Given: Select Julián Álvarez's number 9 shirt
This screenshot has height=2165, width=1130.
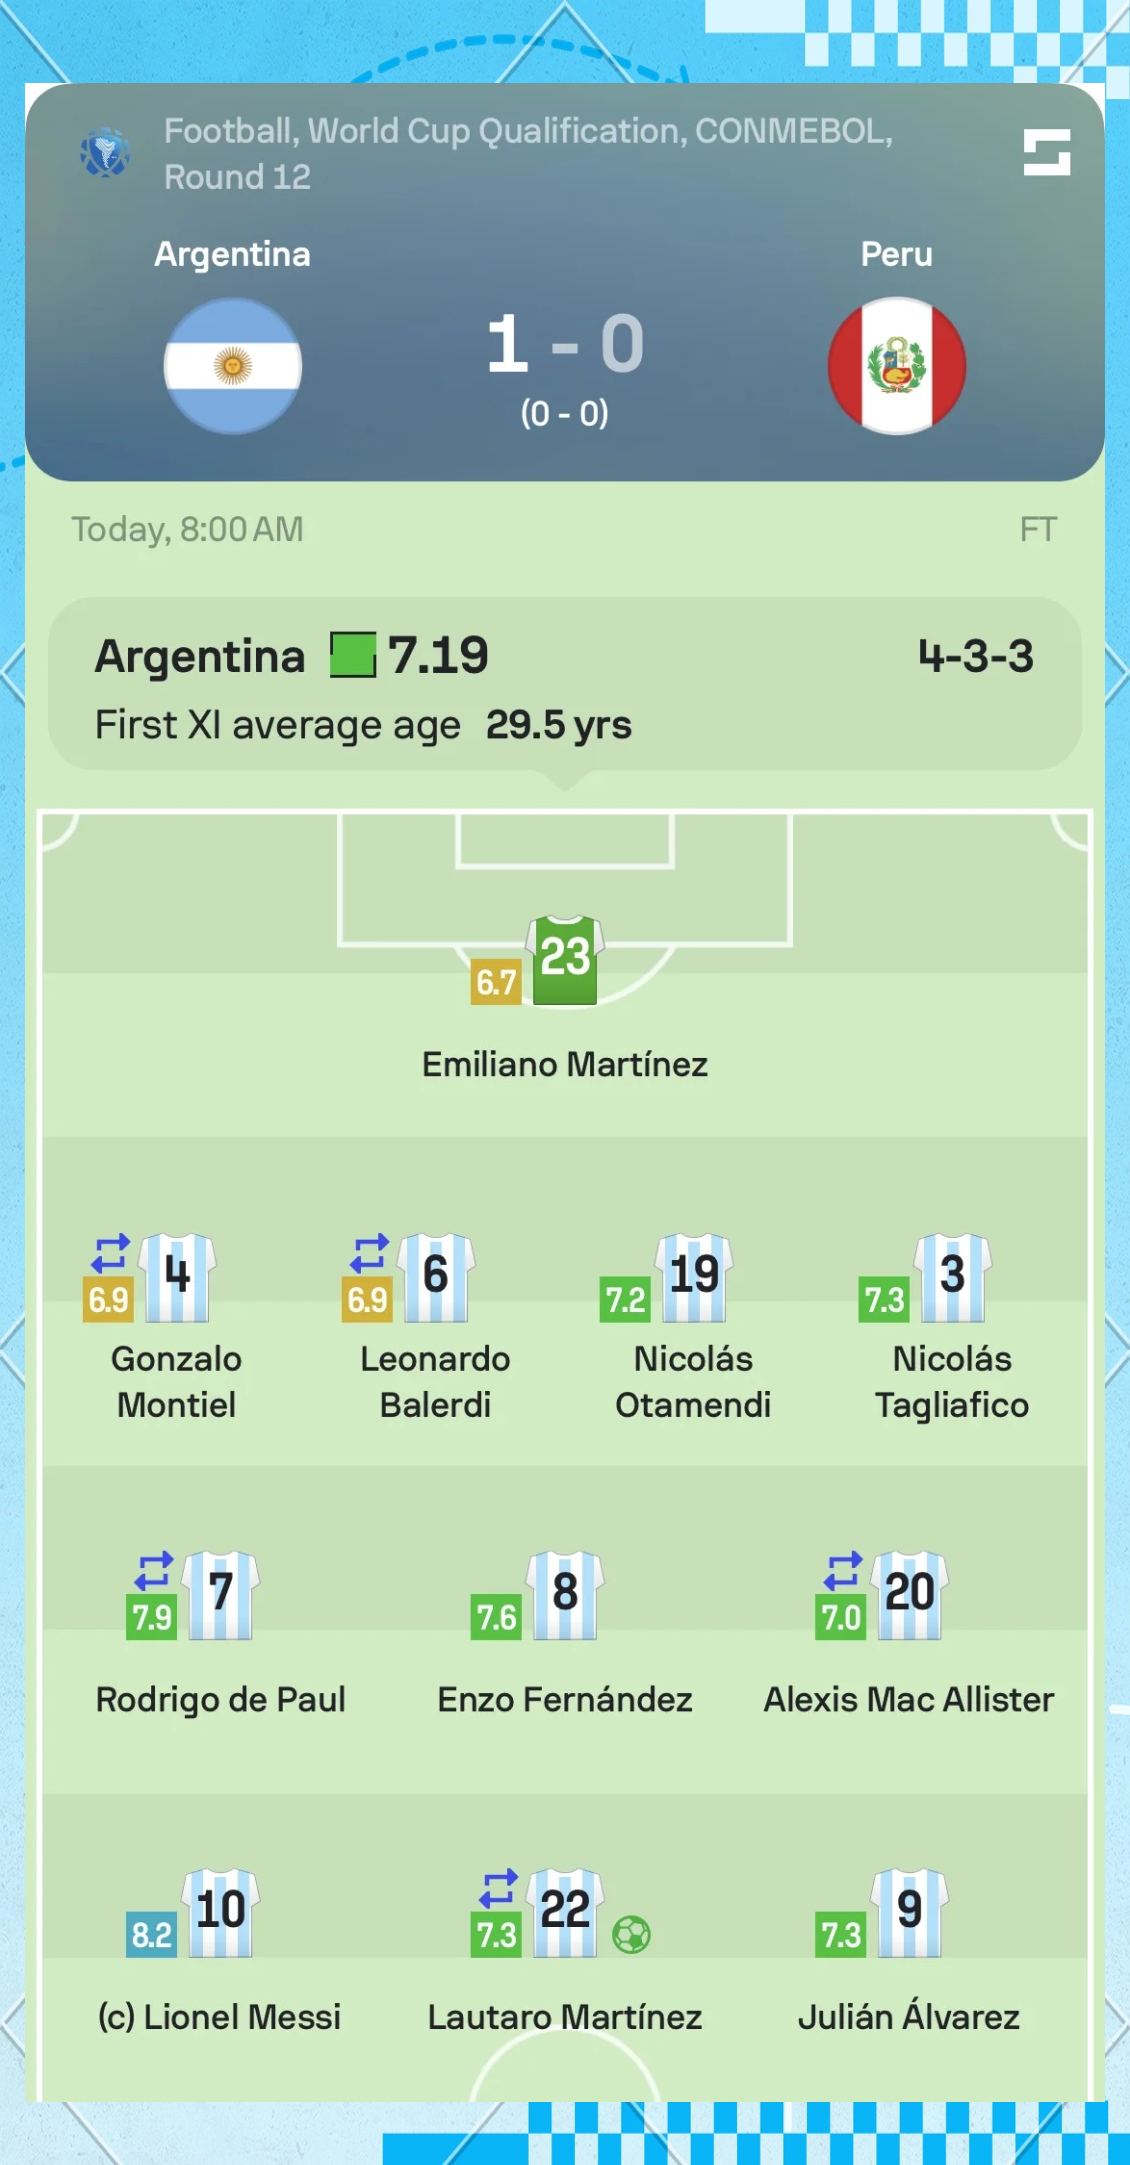Looking at the screenshot, I should click(x=909, y=1912).
